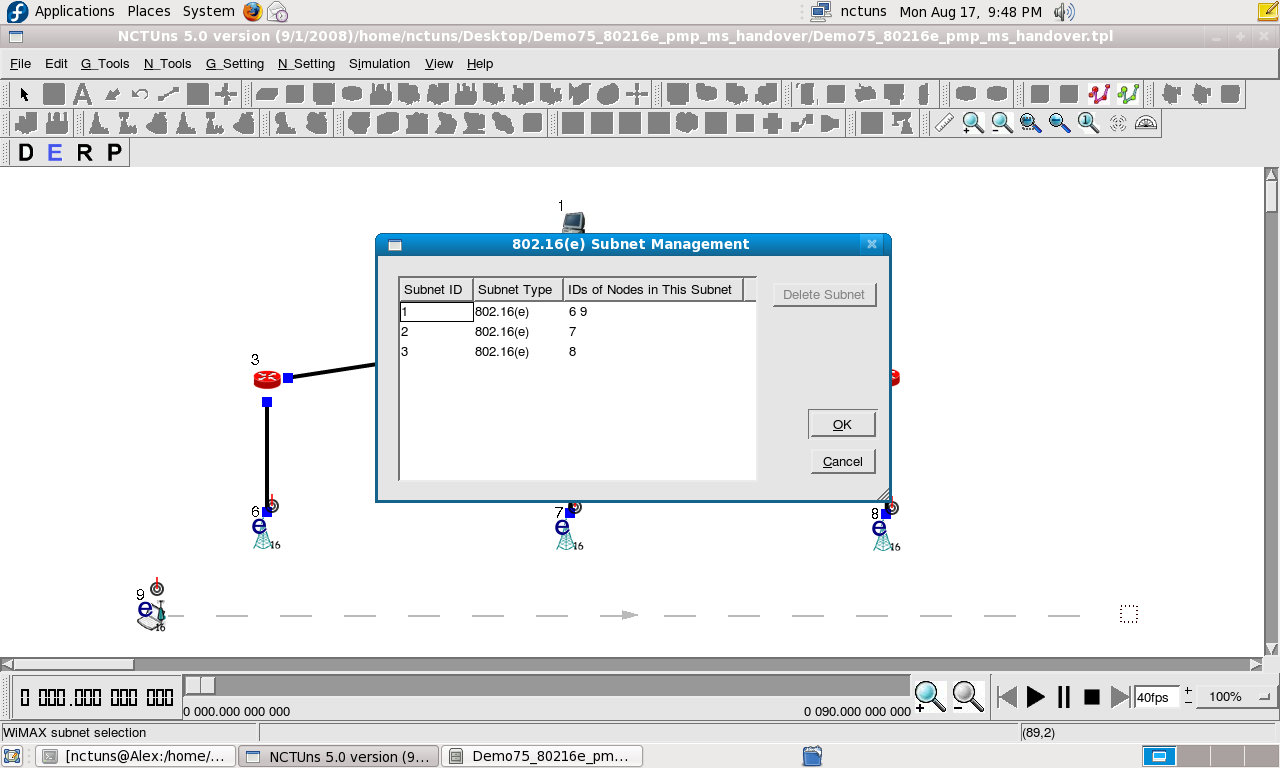This screenshot has width=1280, height=768.
Task: Select subnet row 2 ID cell
Action: (x=436, y=331)
